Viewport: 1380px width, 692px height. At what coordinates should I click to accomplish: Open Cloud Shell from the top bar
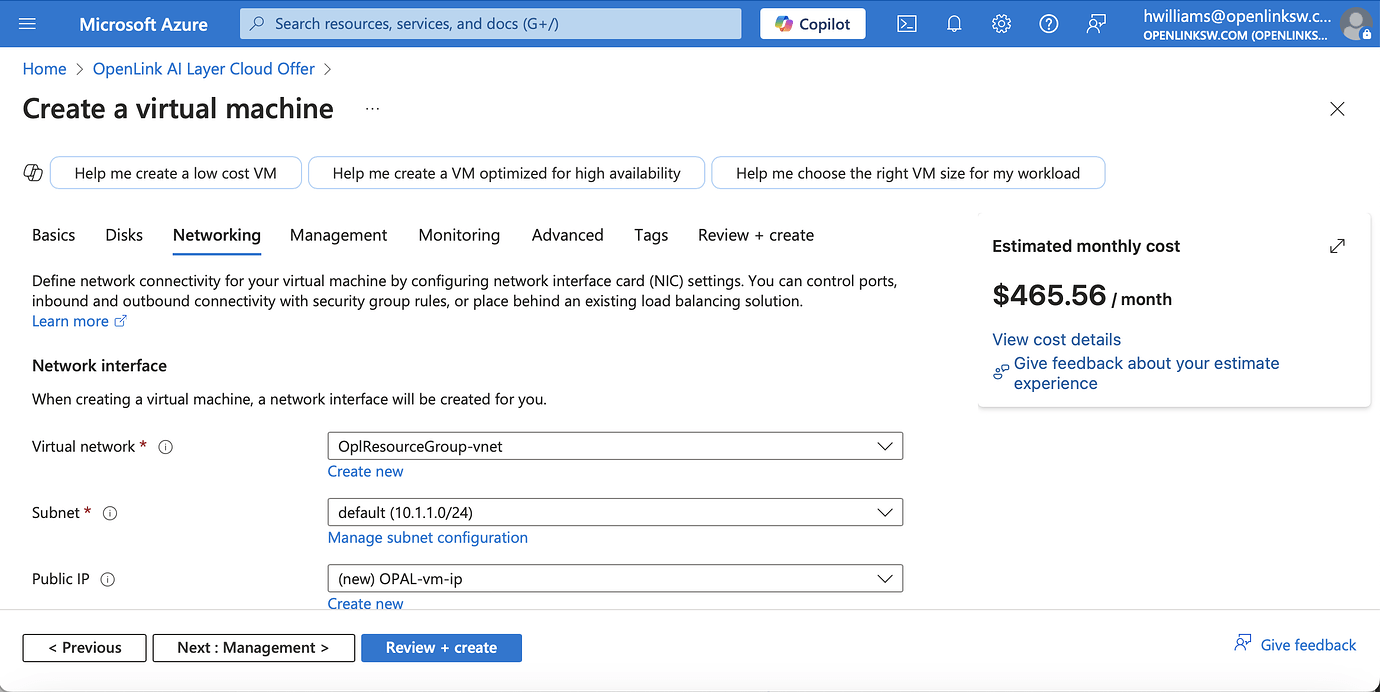click(907, 24)
